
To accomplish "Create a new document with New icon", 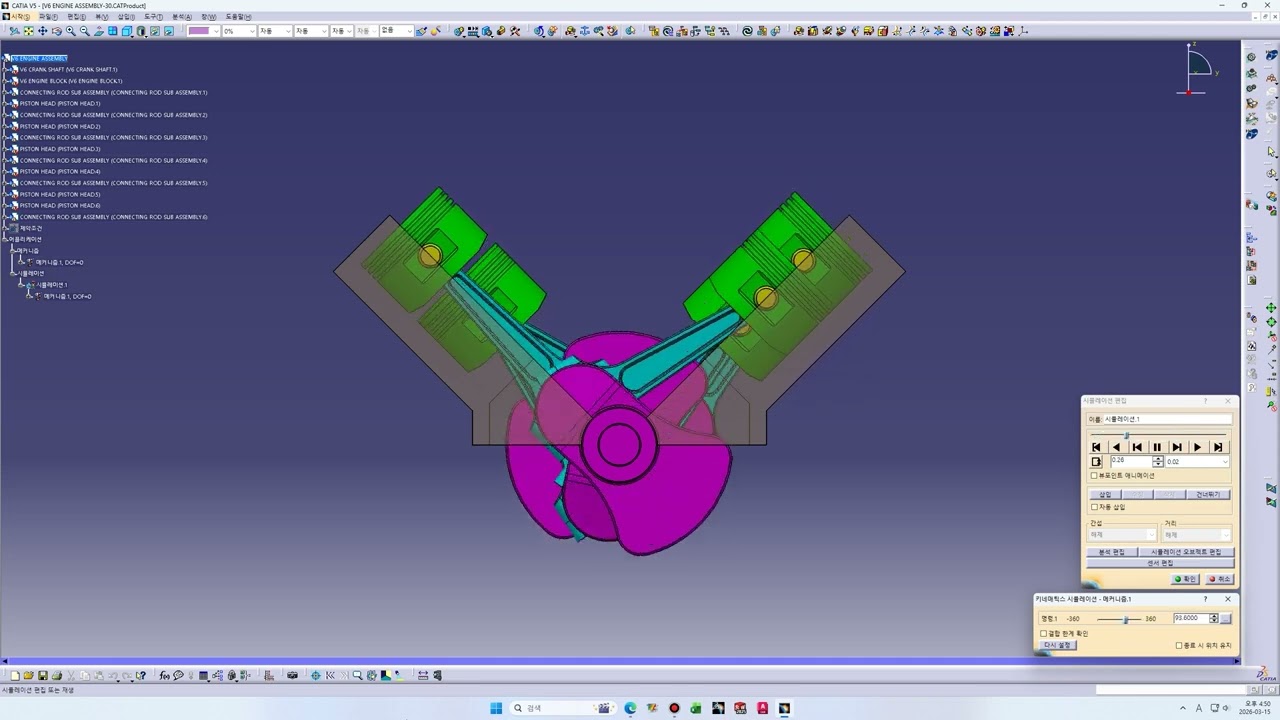I will [x=15, y=675].
